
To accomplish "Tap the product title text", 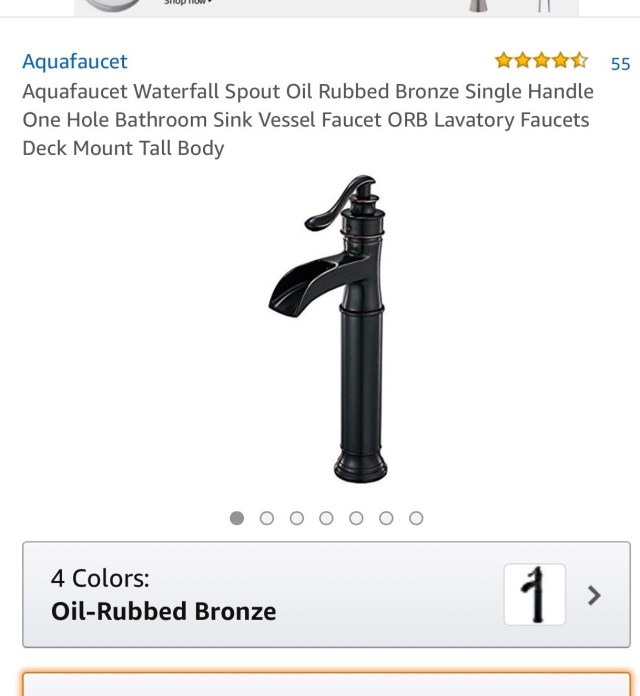I will coord(308,120).
